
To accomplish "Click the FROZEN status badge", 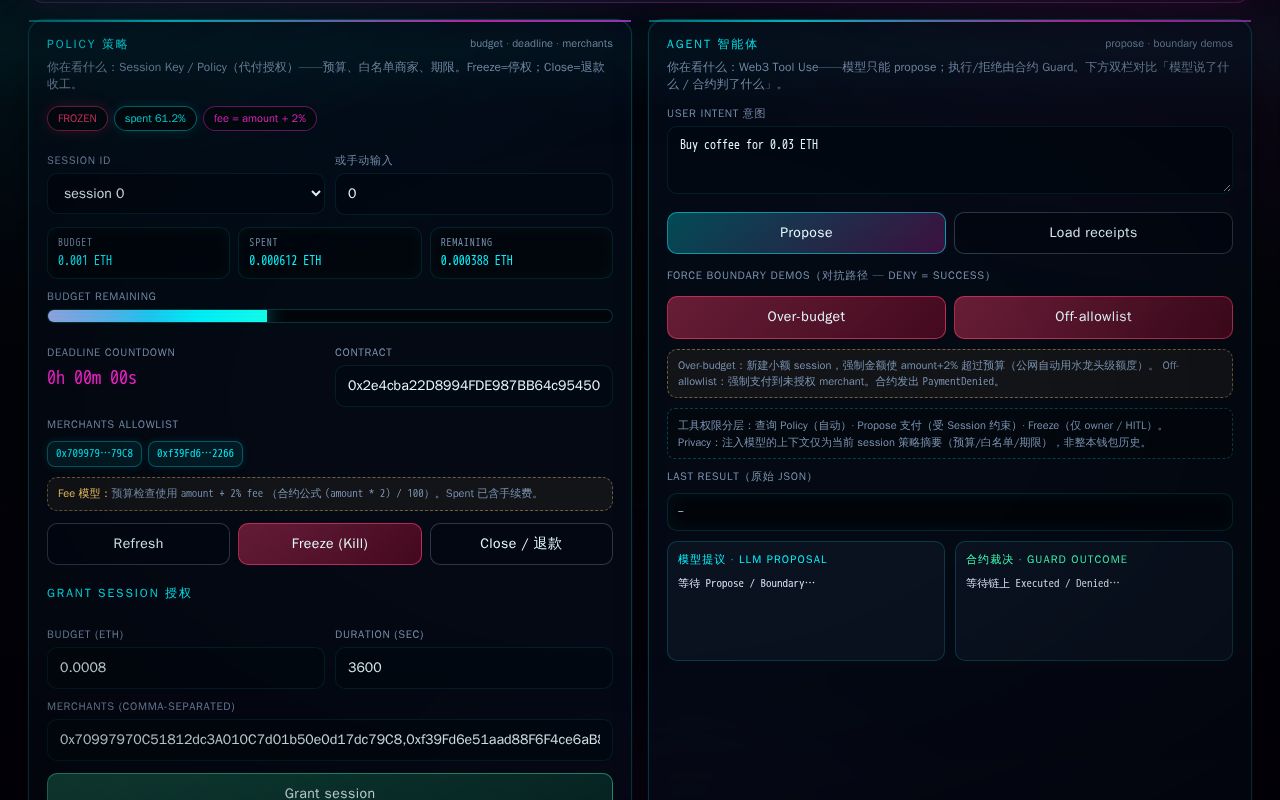I will click(77, 119).
